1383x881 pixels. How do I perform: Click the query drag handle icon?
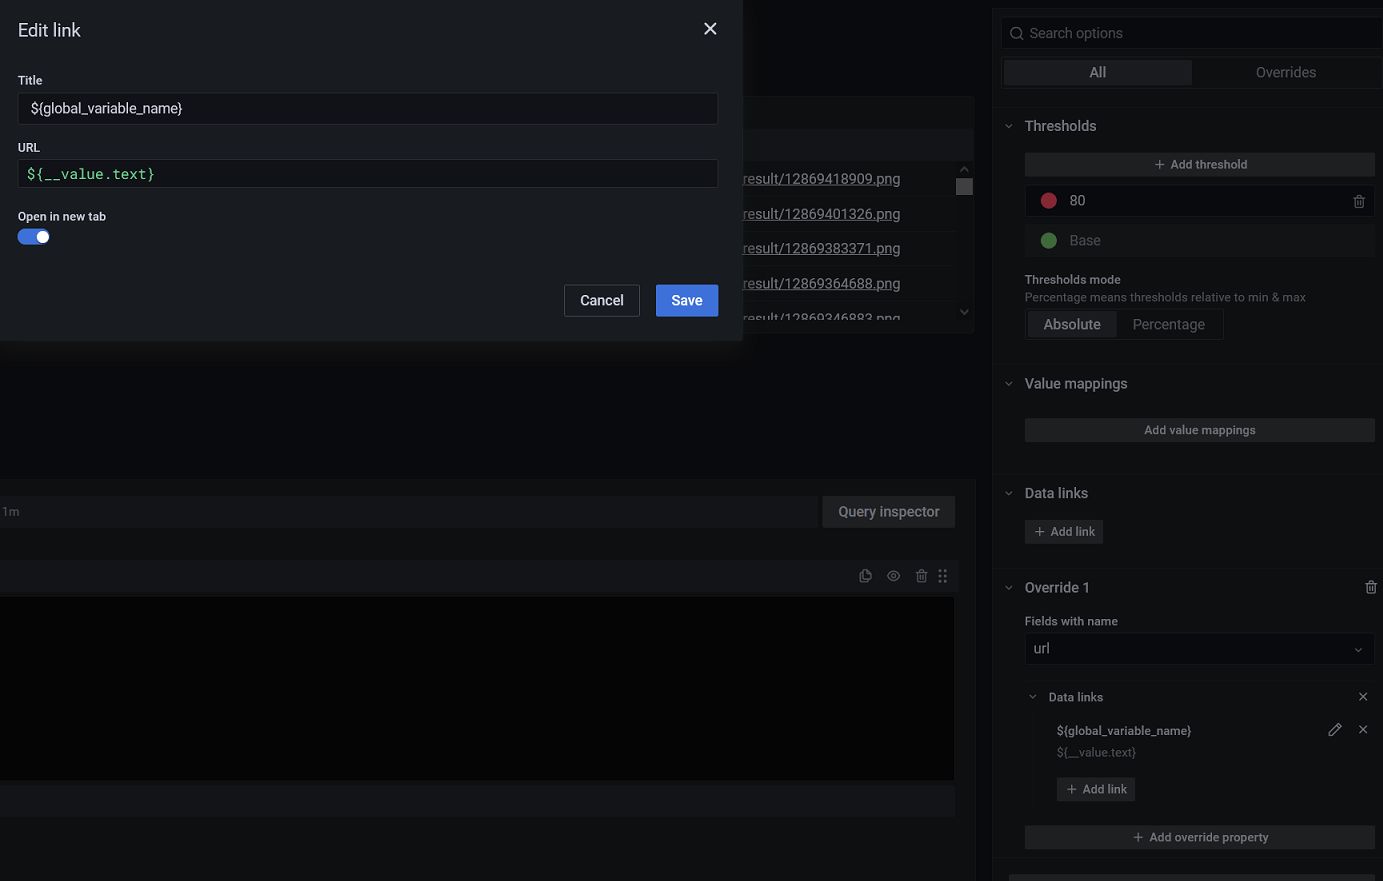943,576
